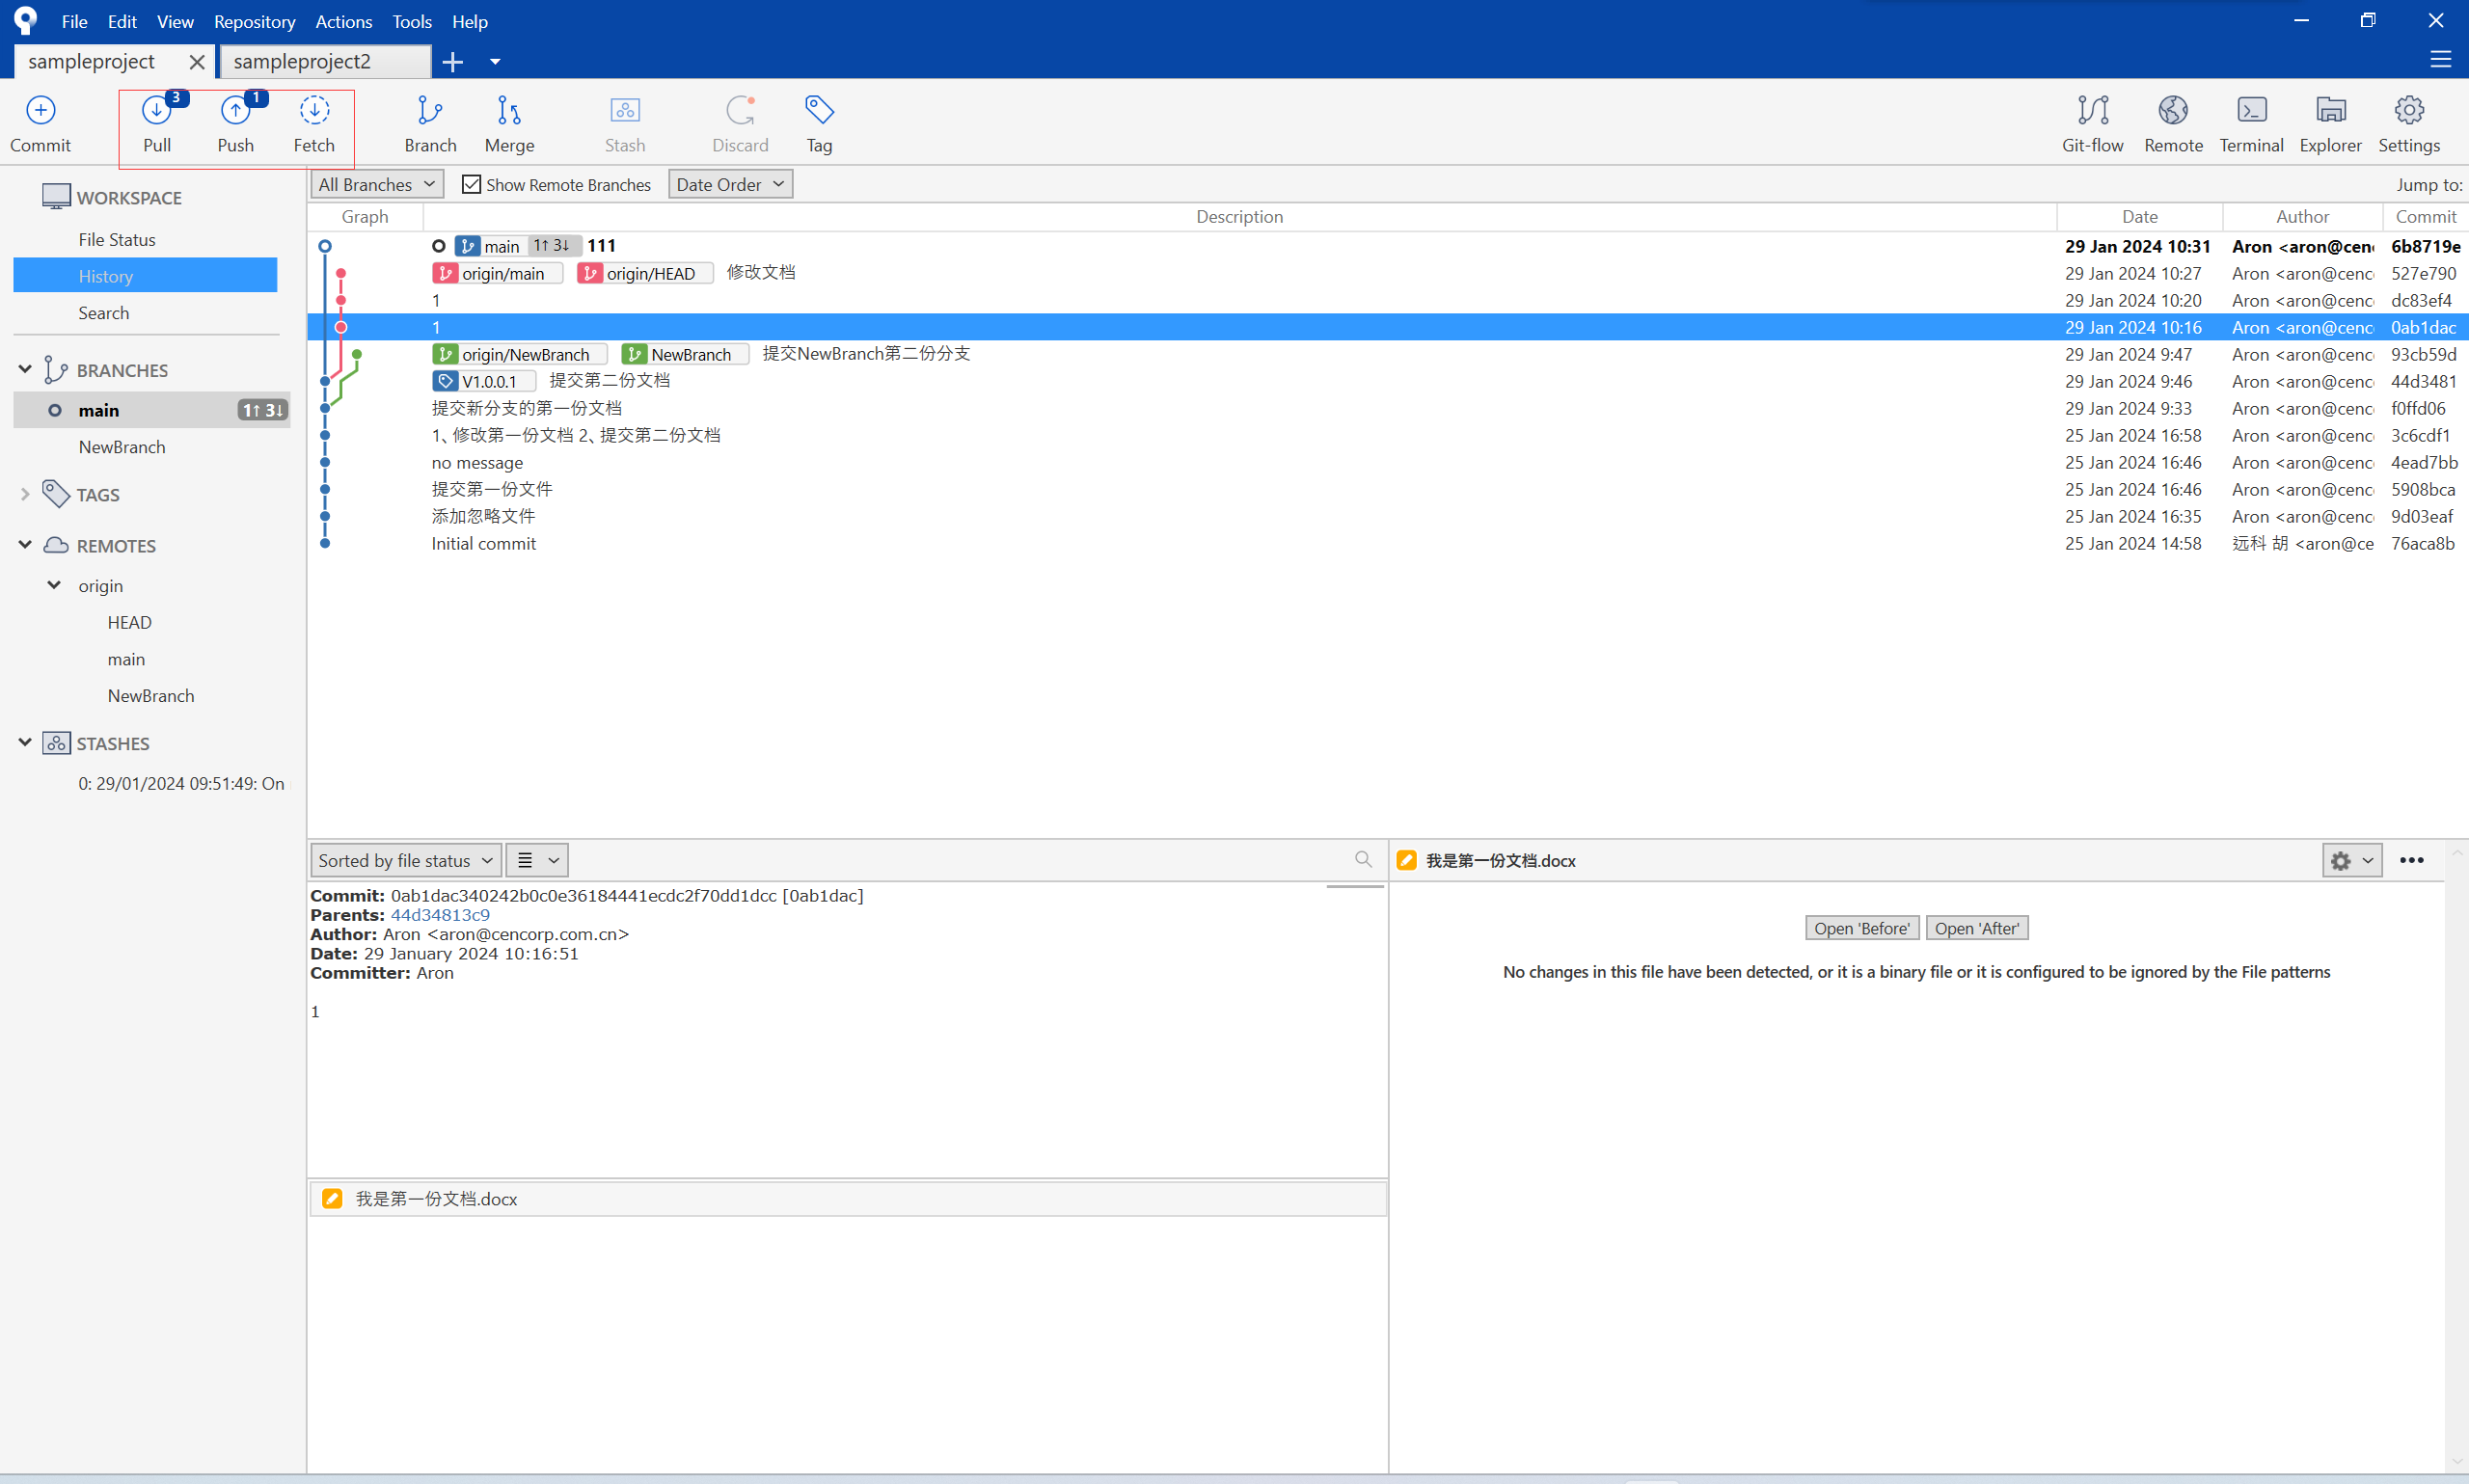The width and height of the screenshot is (2469, 1484).
Task: Select the NewBranch local branch
Action: (122, 447)
